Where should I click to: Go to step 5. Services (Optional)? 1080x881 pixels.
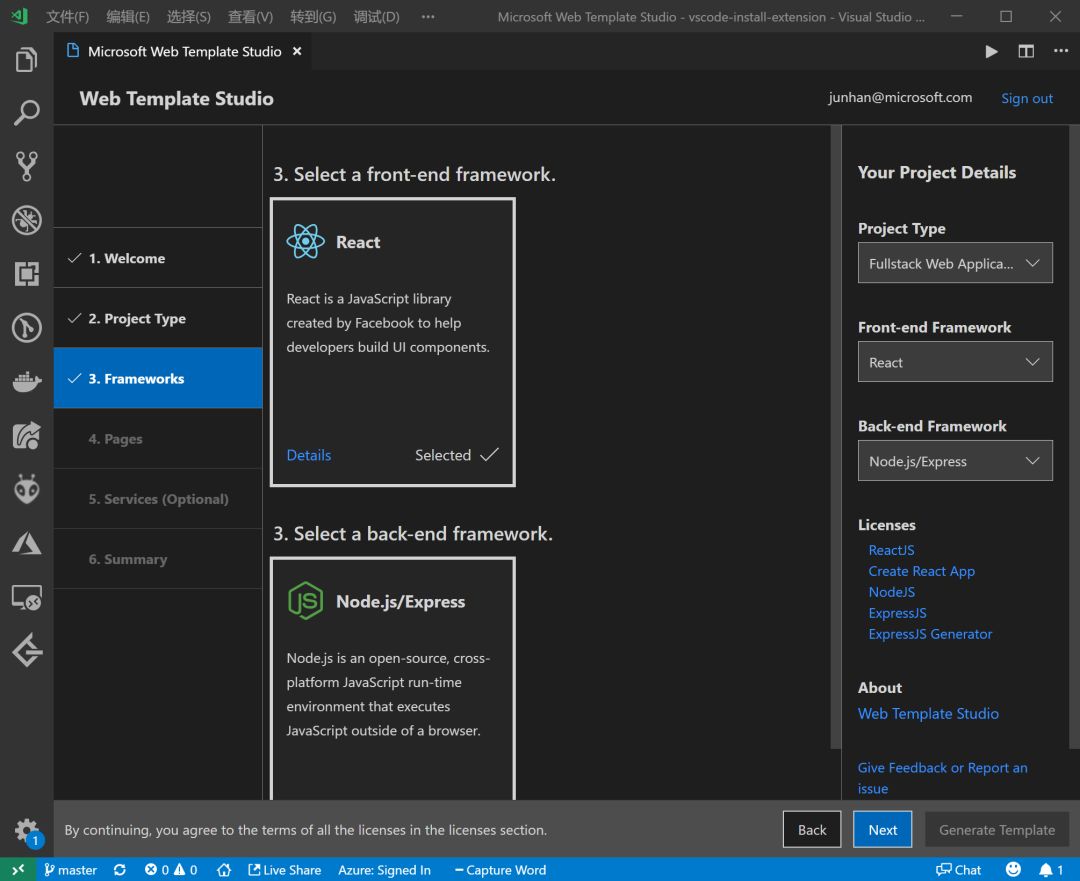point(158,499)
